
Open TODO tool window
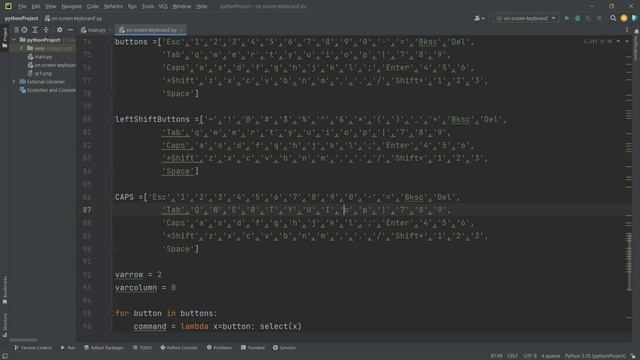tap(142, 348)
